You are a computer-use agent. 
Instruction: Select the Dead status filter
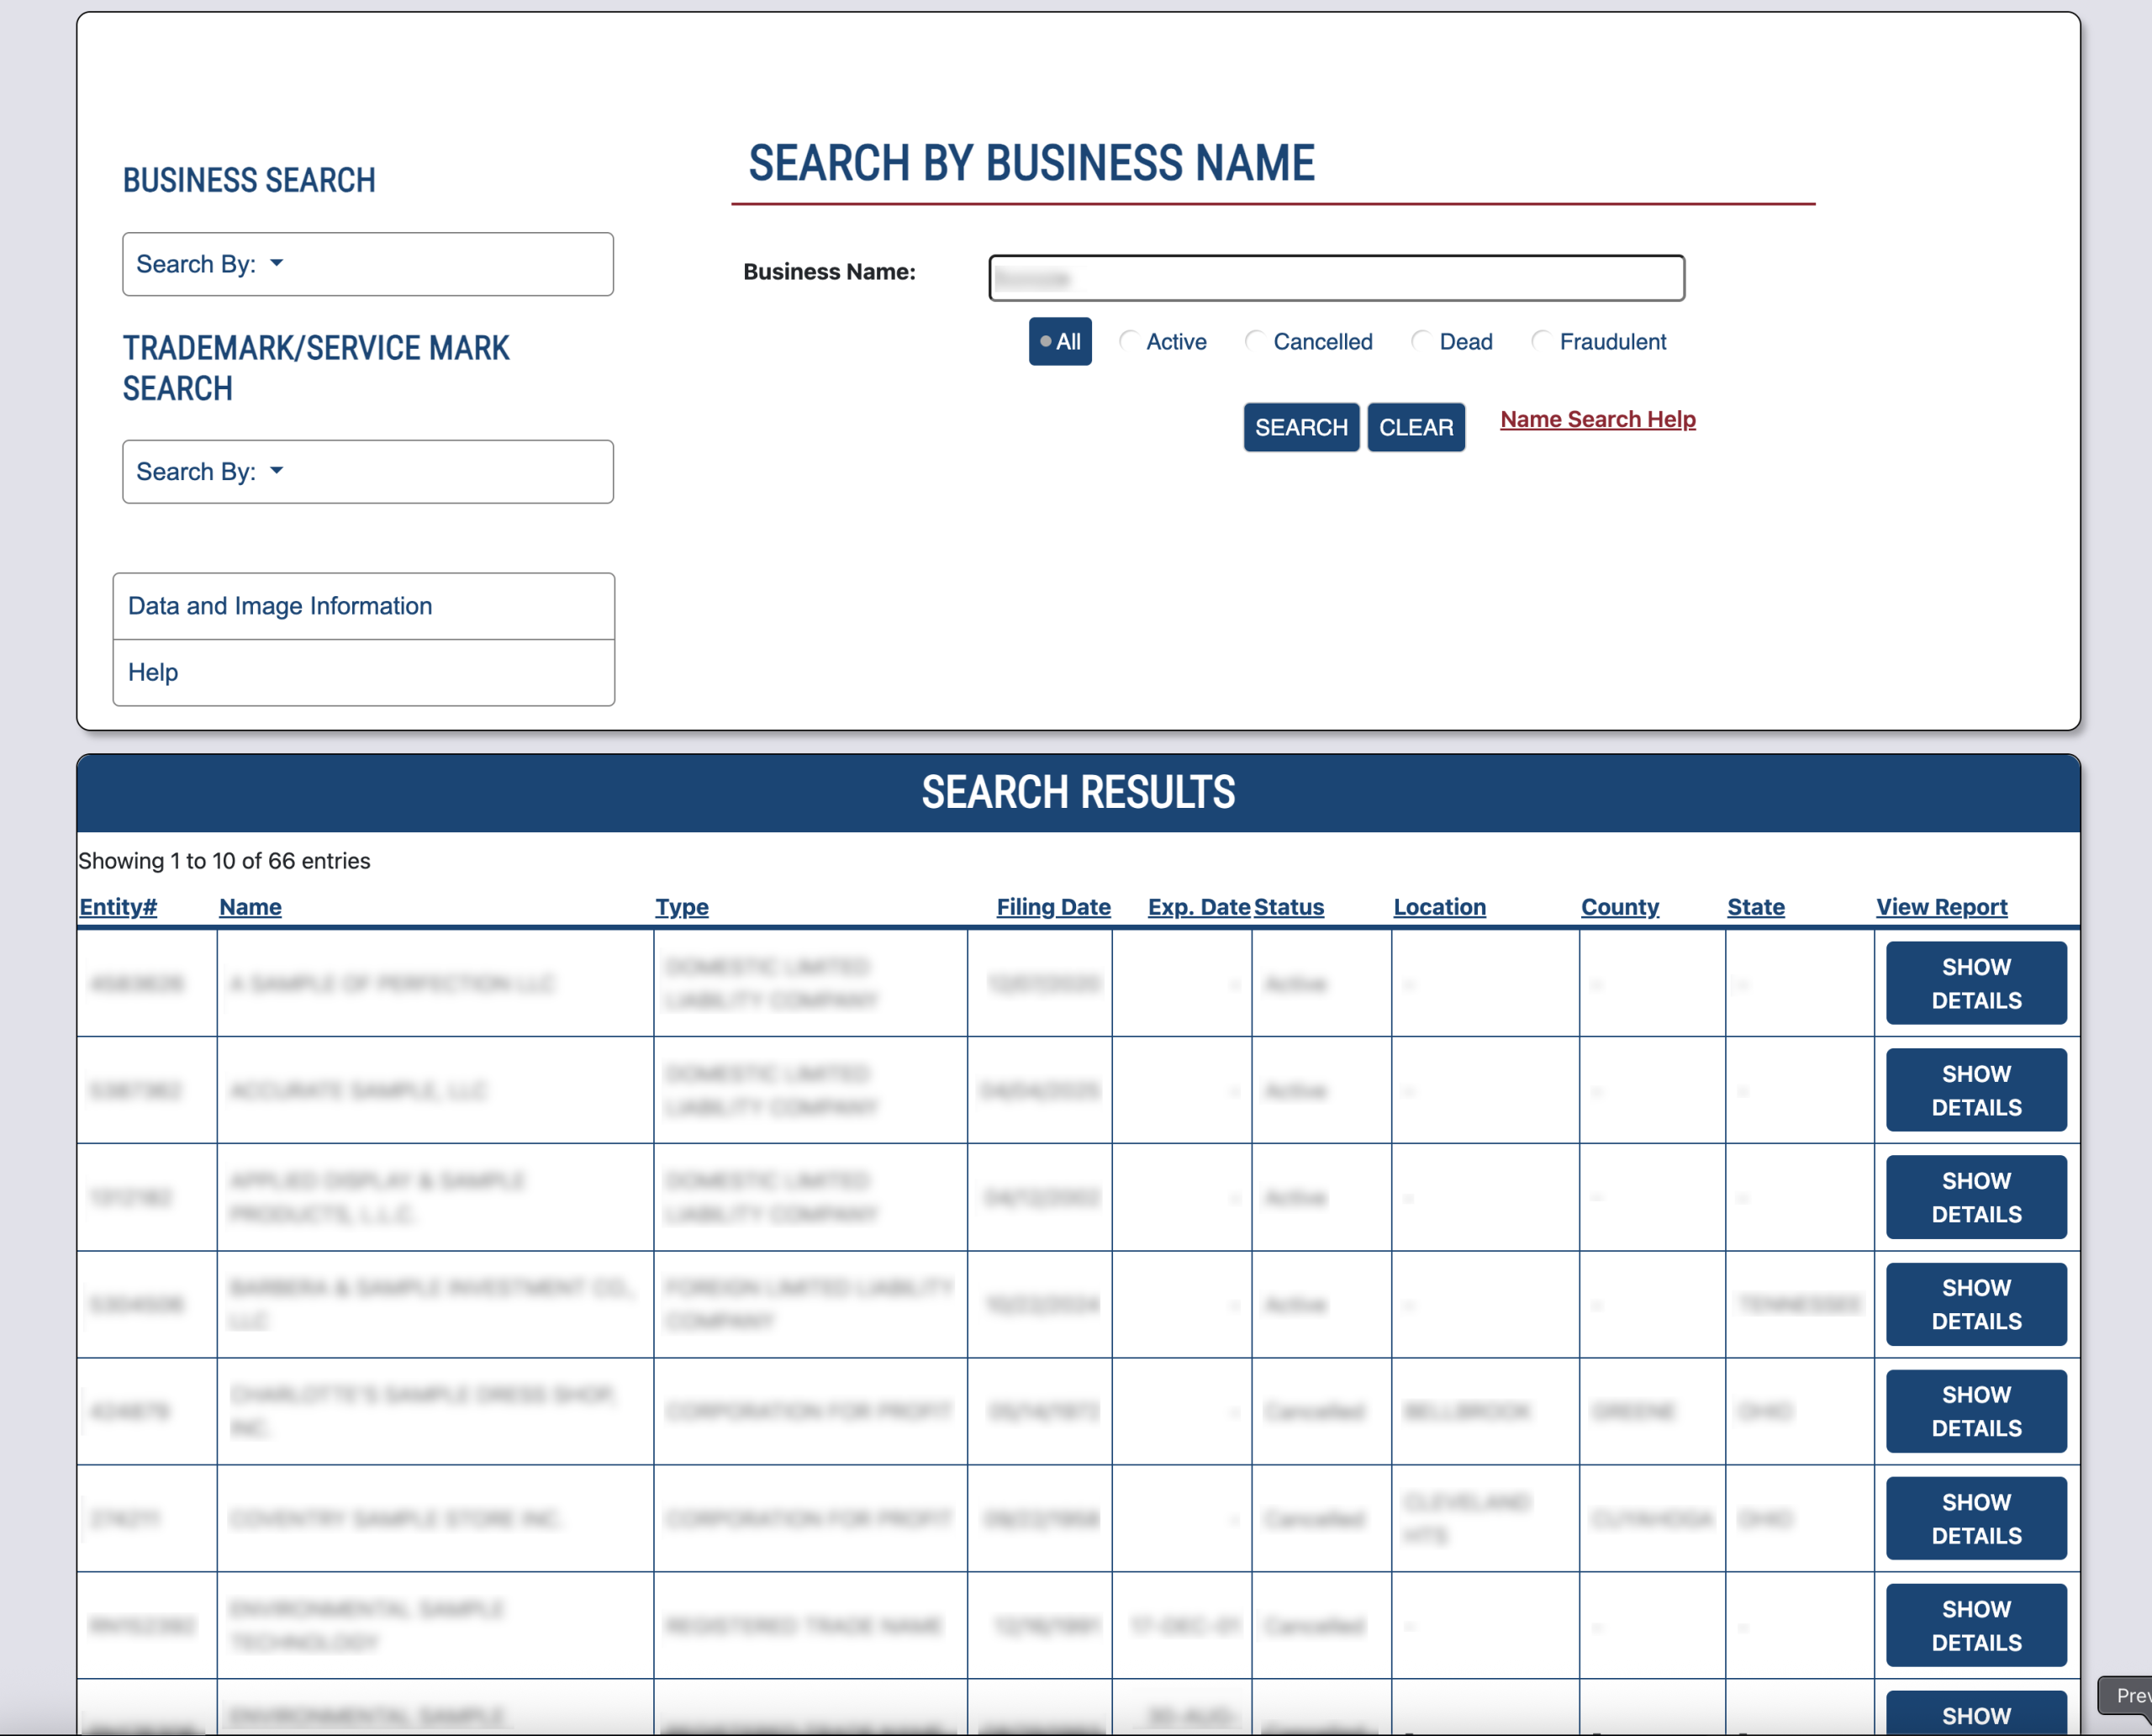click(x=1420, y=342)
